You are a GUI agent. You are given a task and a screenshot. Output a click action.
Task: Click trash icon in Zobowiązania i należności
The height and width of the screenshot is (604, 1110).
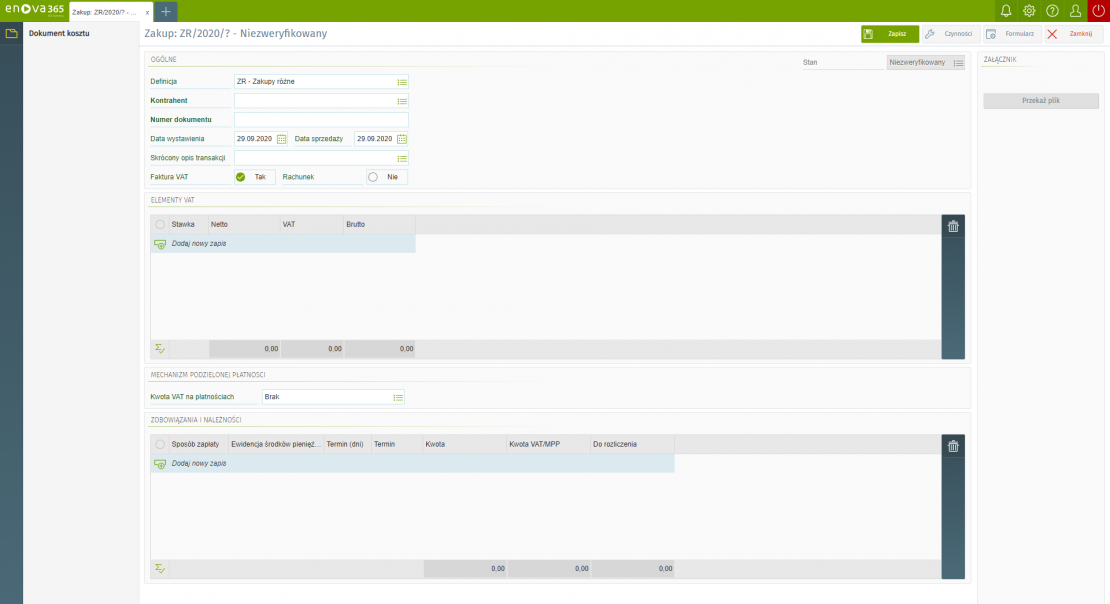[953, 447]
